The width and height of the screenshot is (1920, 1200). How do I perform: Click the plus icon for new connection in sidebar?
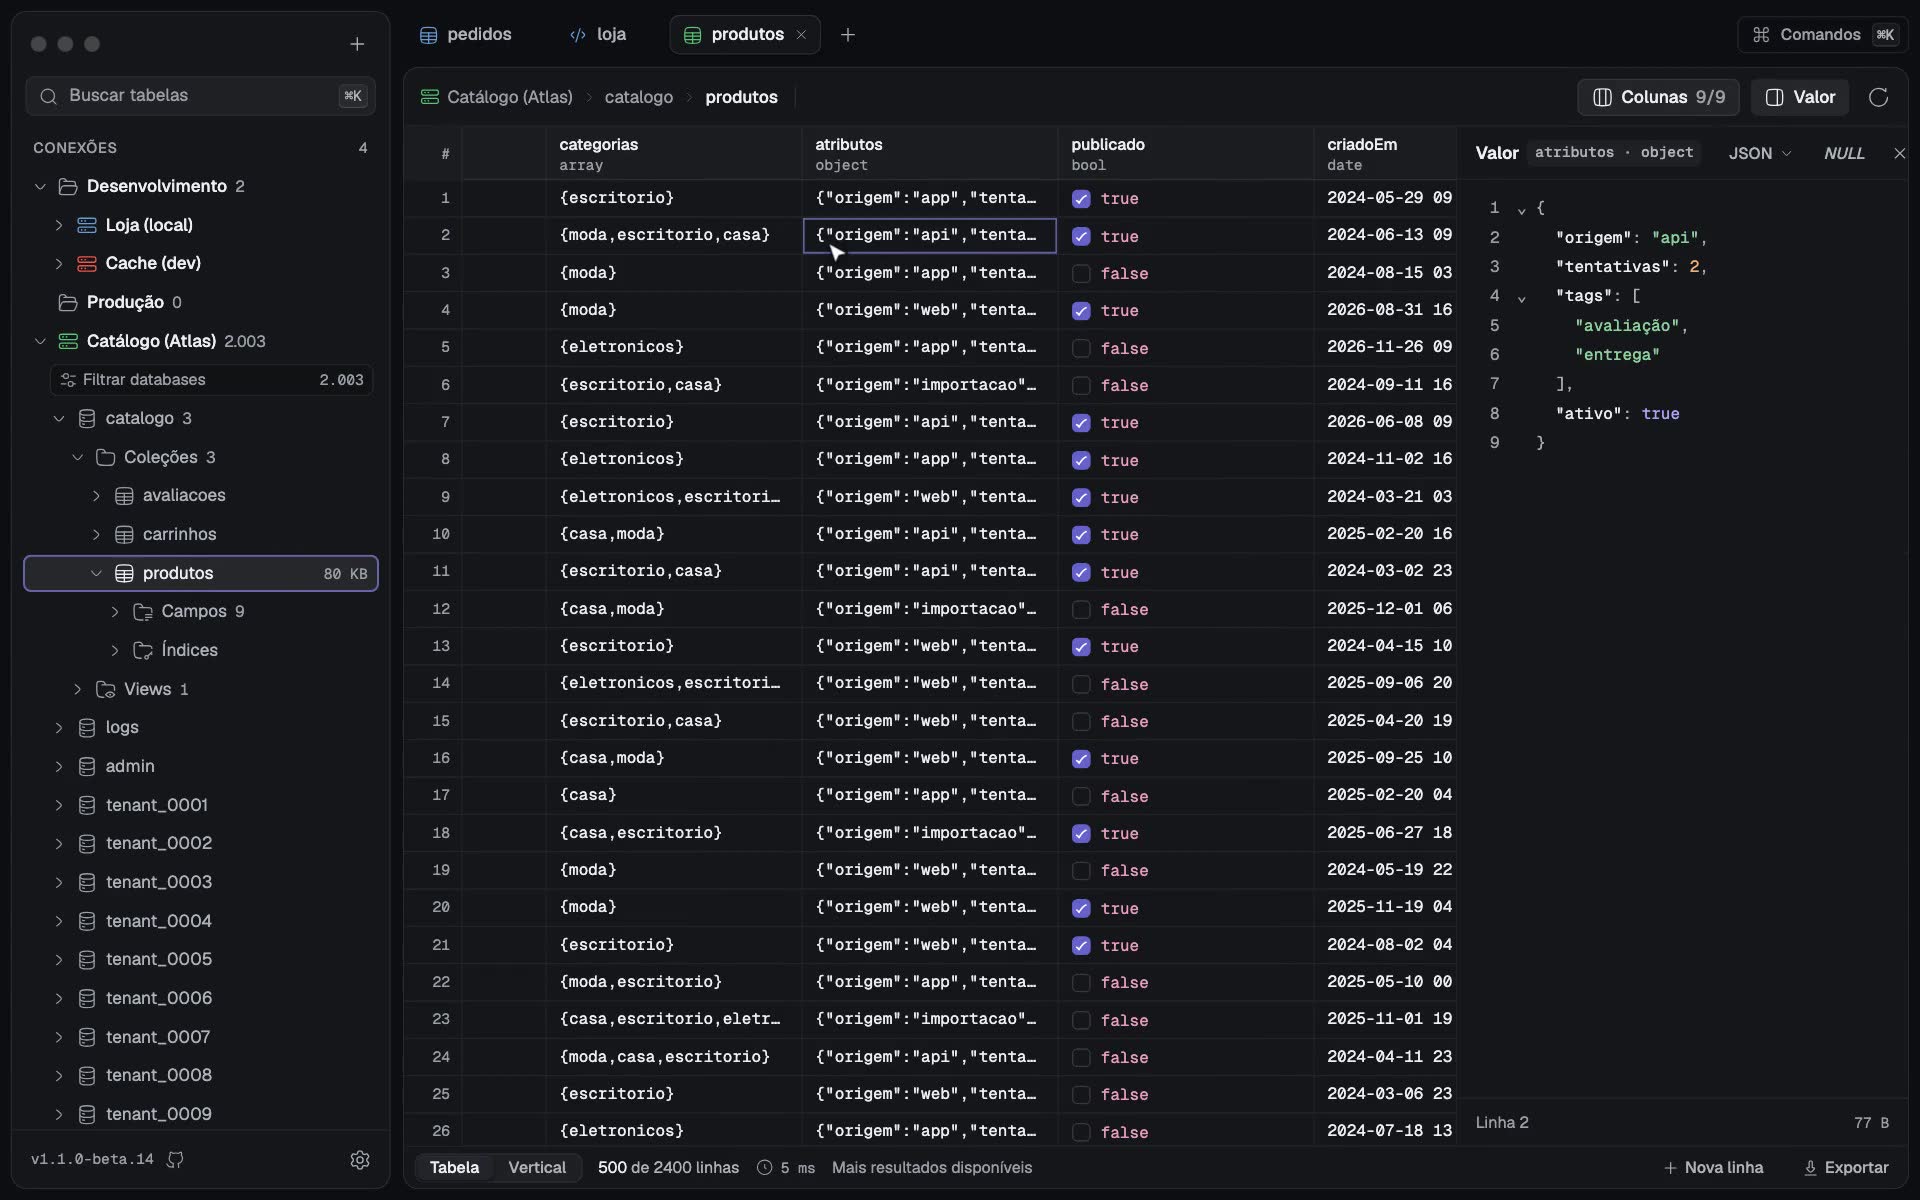pyautogui.click(x=357, y=44)
